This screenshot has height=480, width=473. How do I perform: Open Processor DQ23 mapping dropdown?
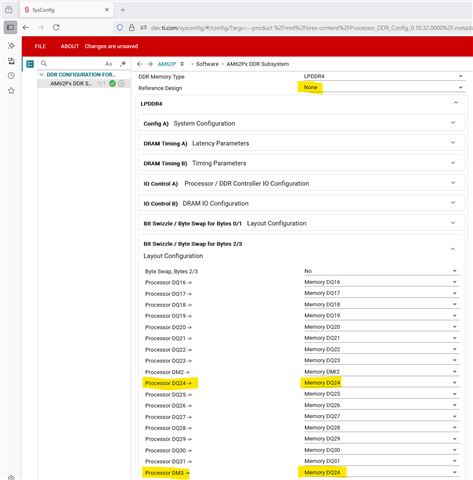tap(382, 360)
